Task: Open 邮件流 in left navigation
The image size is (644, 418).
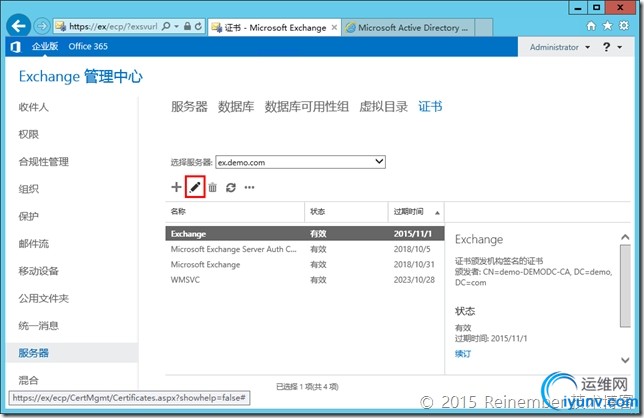Action: coord(33,244)
